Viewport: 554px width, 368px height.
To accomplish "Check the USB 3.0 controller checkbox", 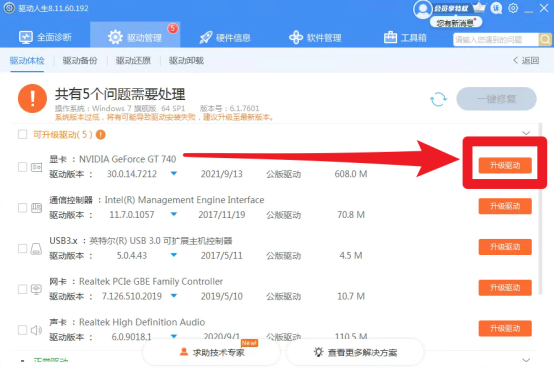I will [x=23, y=248].
